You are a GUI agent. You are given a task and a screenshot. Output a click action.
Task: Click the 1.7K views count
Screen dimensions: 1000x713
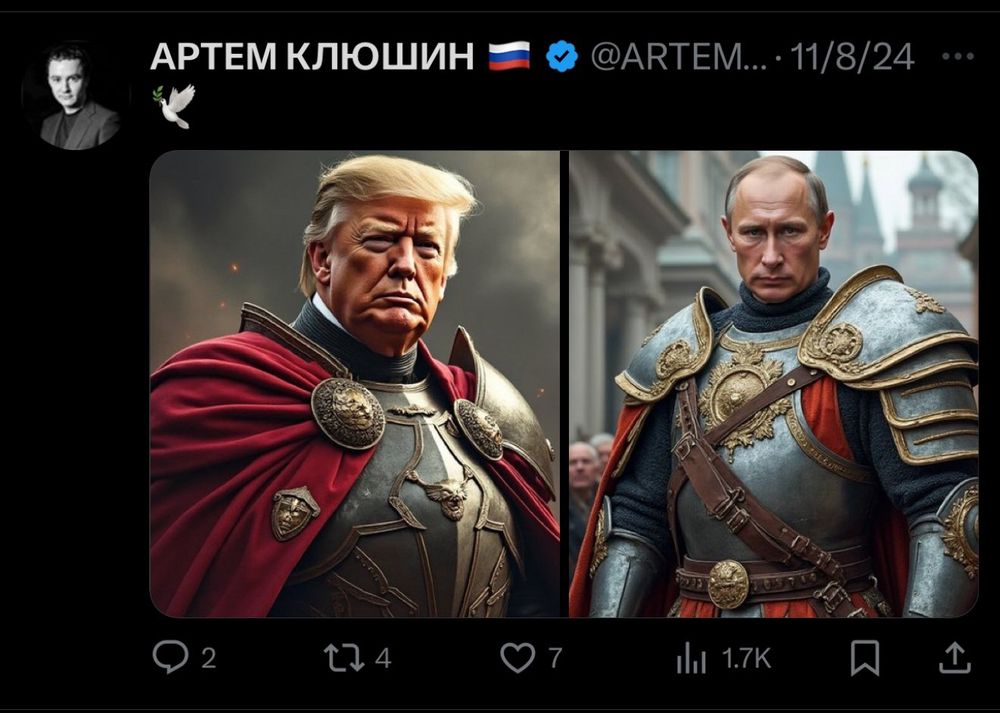[x=746, y=658]
